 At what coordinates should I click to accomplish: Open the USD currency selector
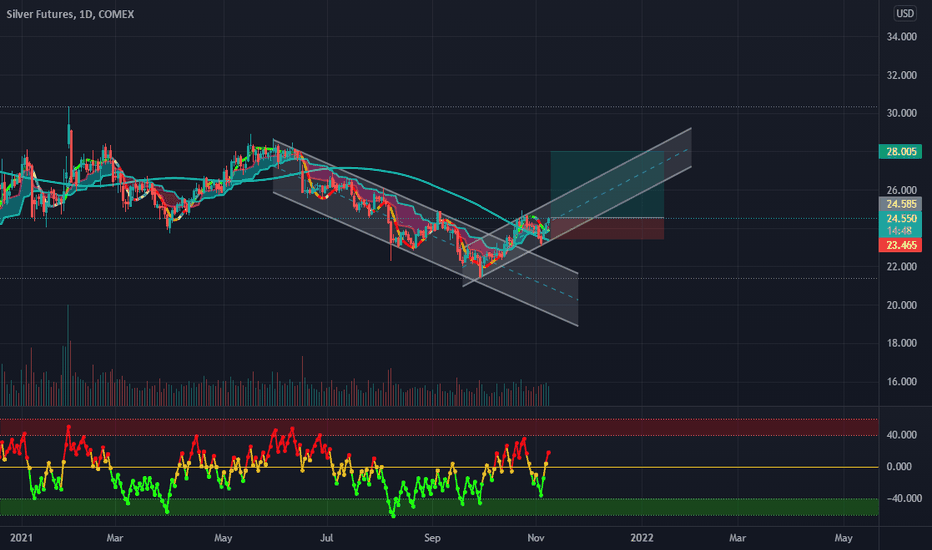(x=905, y=13)
